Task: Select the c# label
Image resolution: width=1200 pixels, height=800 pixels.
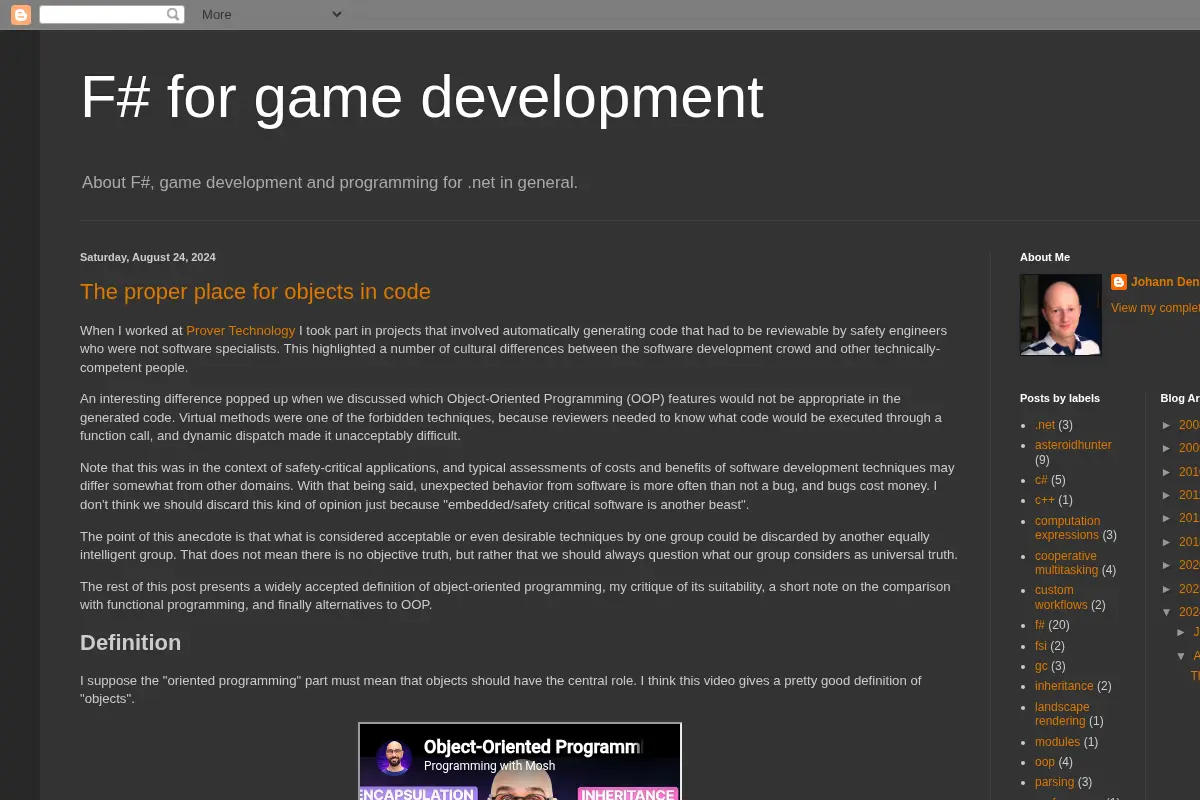Action: tap(1041, 480)
